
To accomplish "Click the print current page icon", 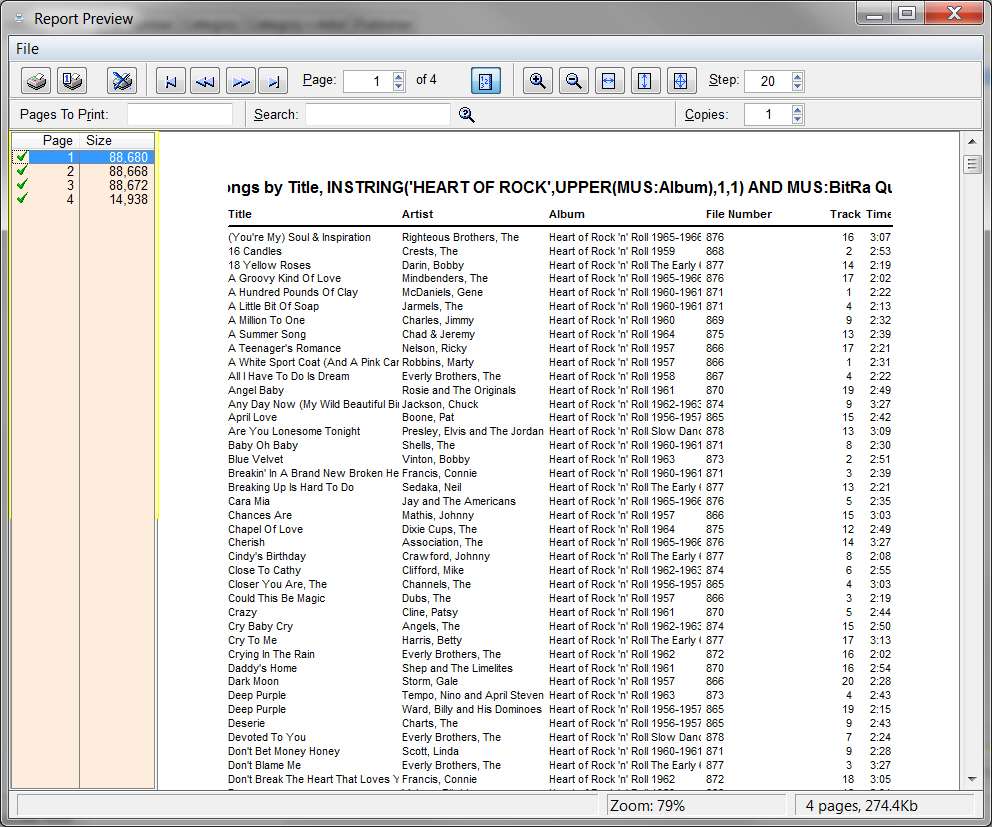I will tap(72, 81).
